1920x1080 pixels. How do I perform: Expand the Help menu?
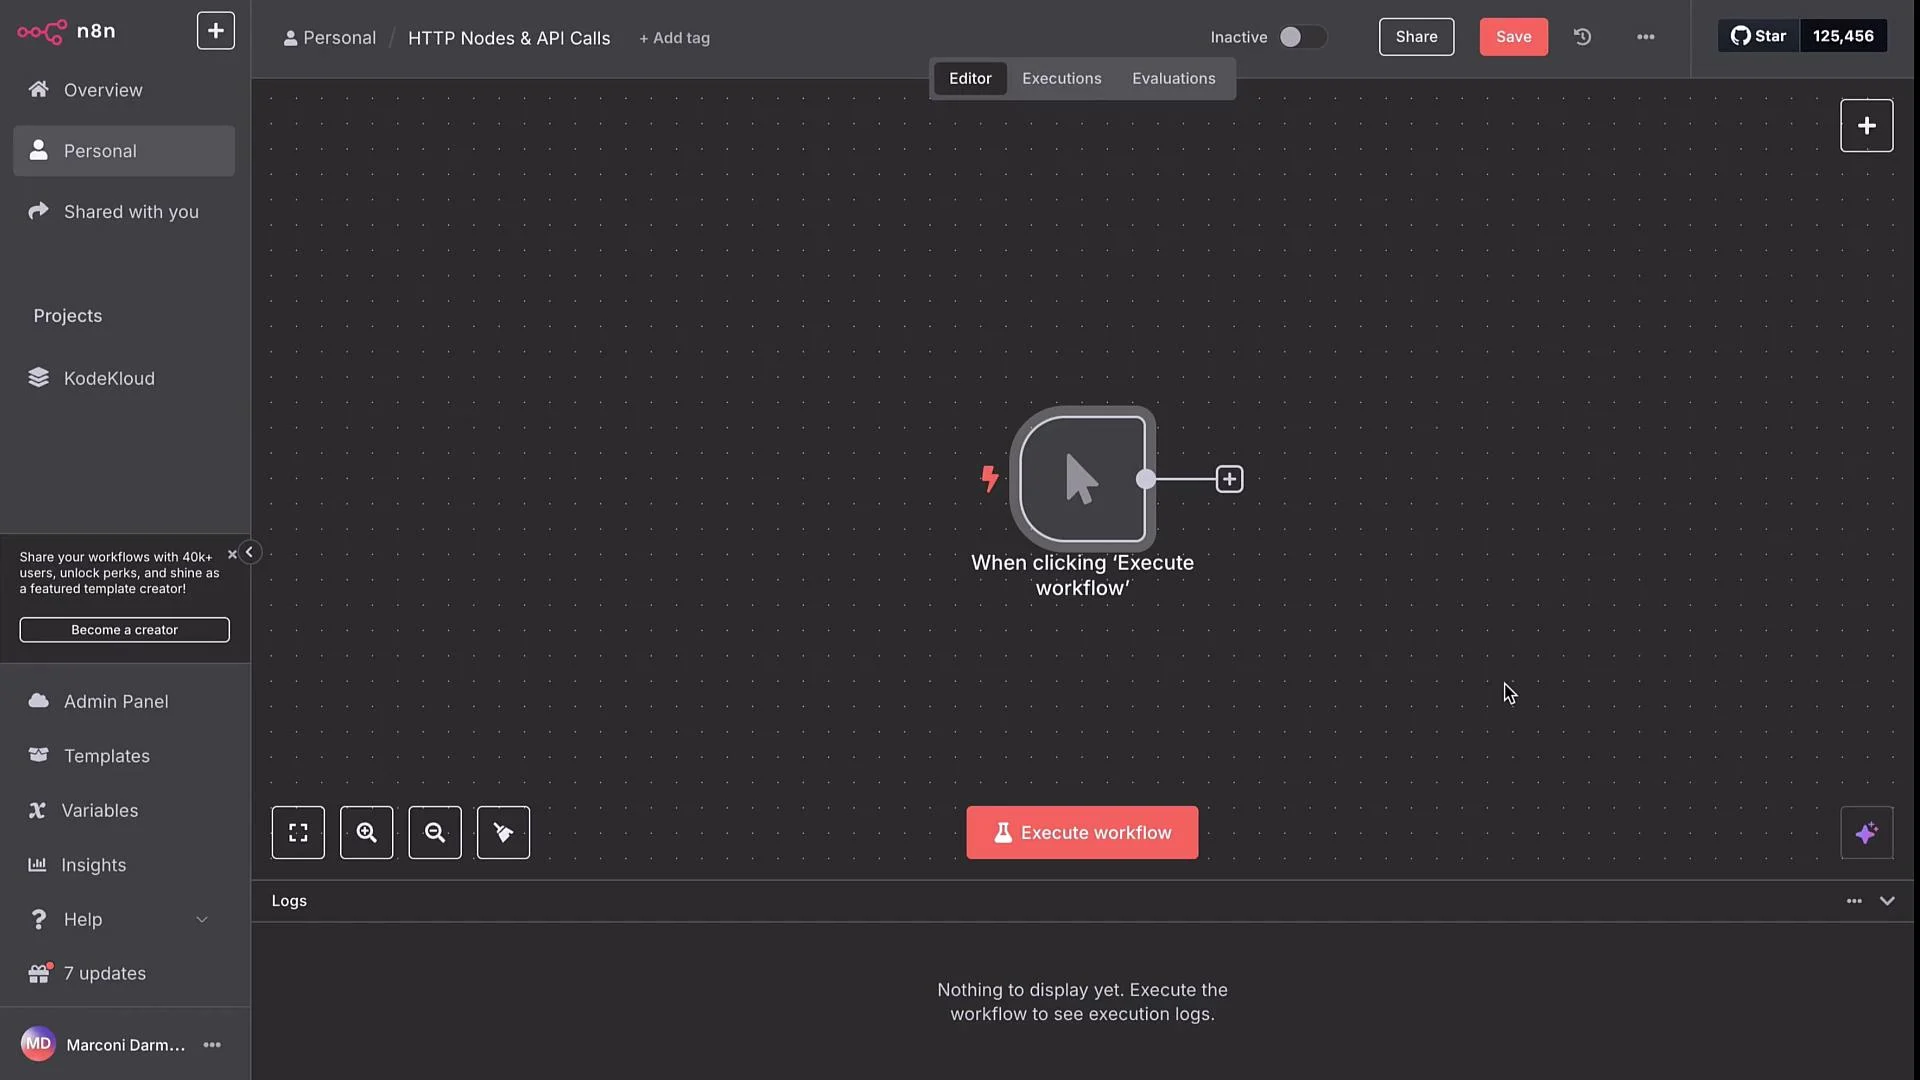(124, 920)
